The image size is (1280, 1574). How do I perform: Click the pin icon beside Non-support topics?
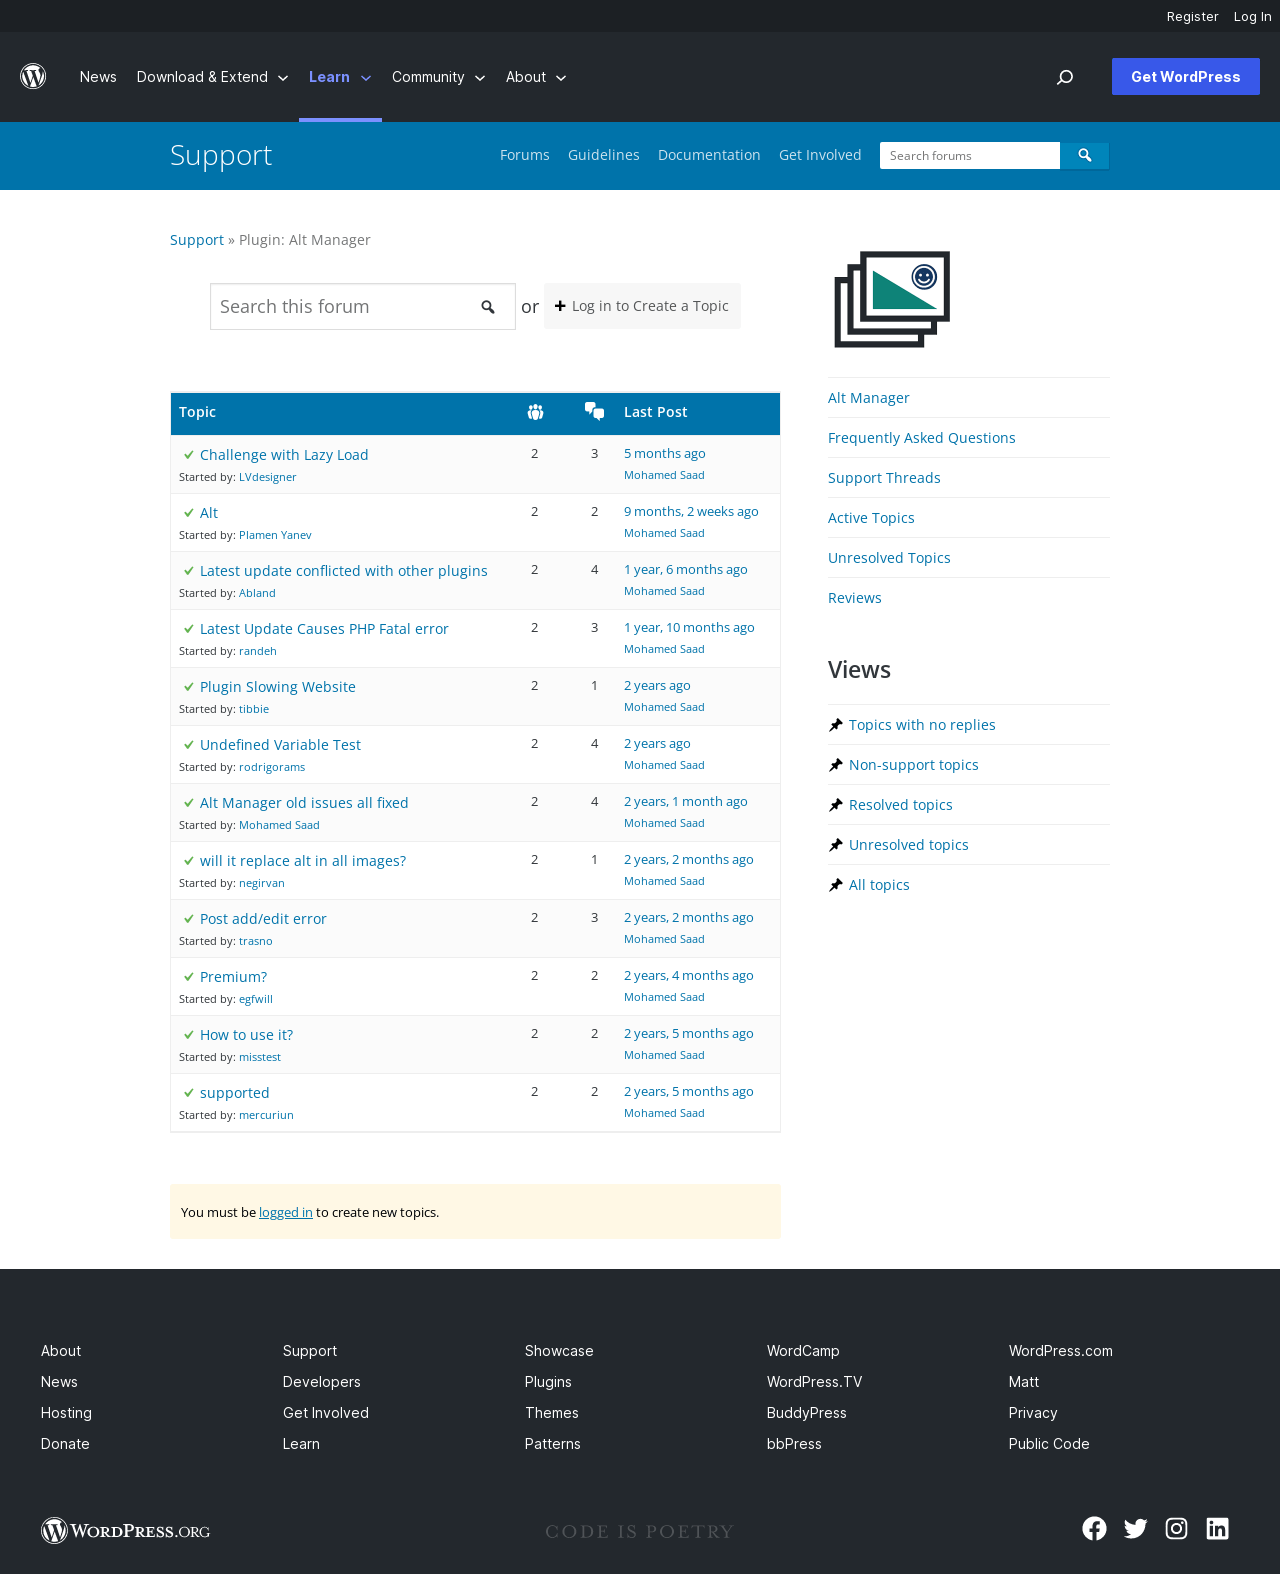click(836, 765)
